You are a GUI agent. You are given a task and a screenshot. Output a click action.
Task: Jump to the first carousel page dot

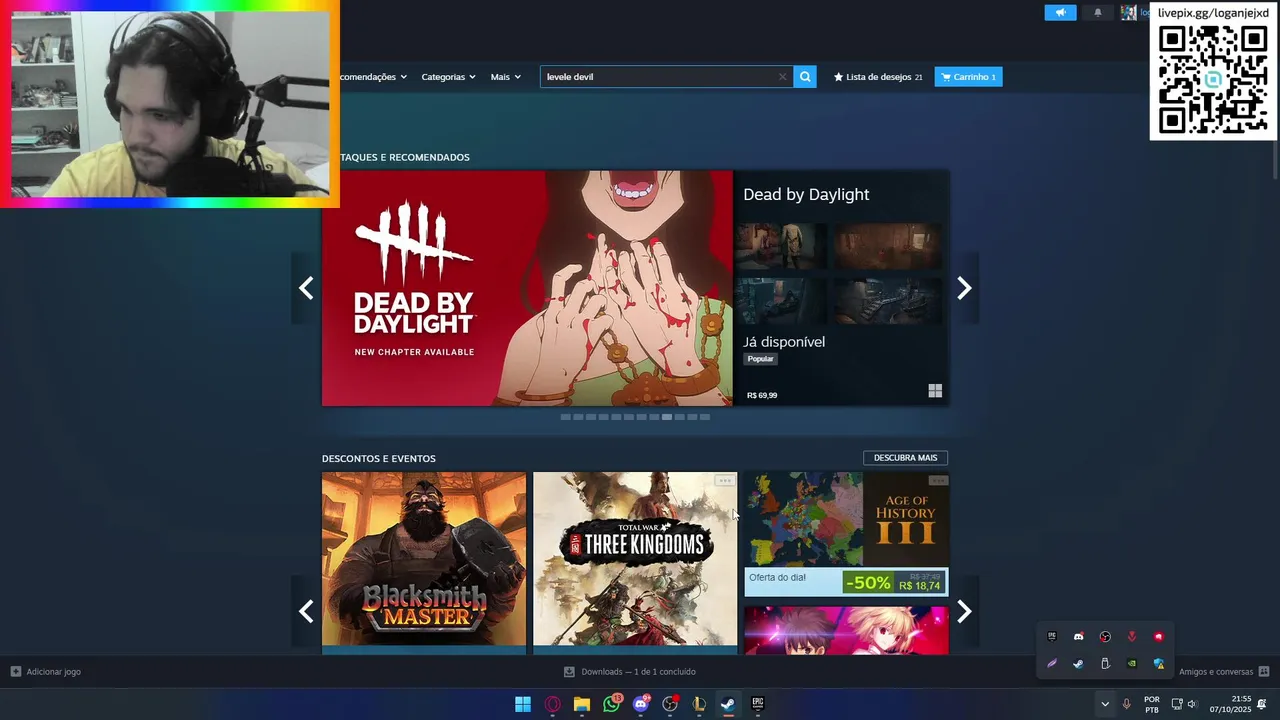[566, 417]
